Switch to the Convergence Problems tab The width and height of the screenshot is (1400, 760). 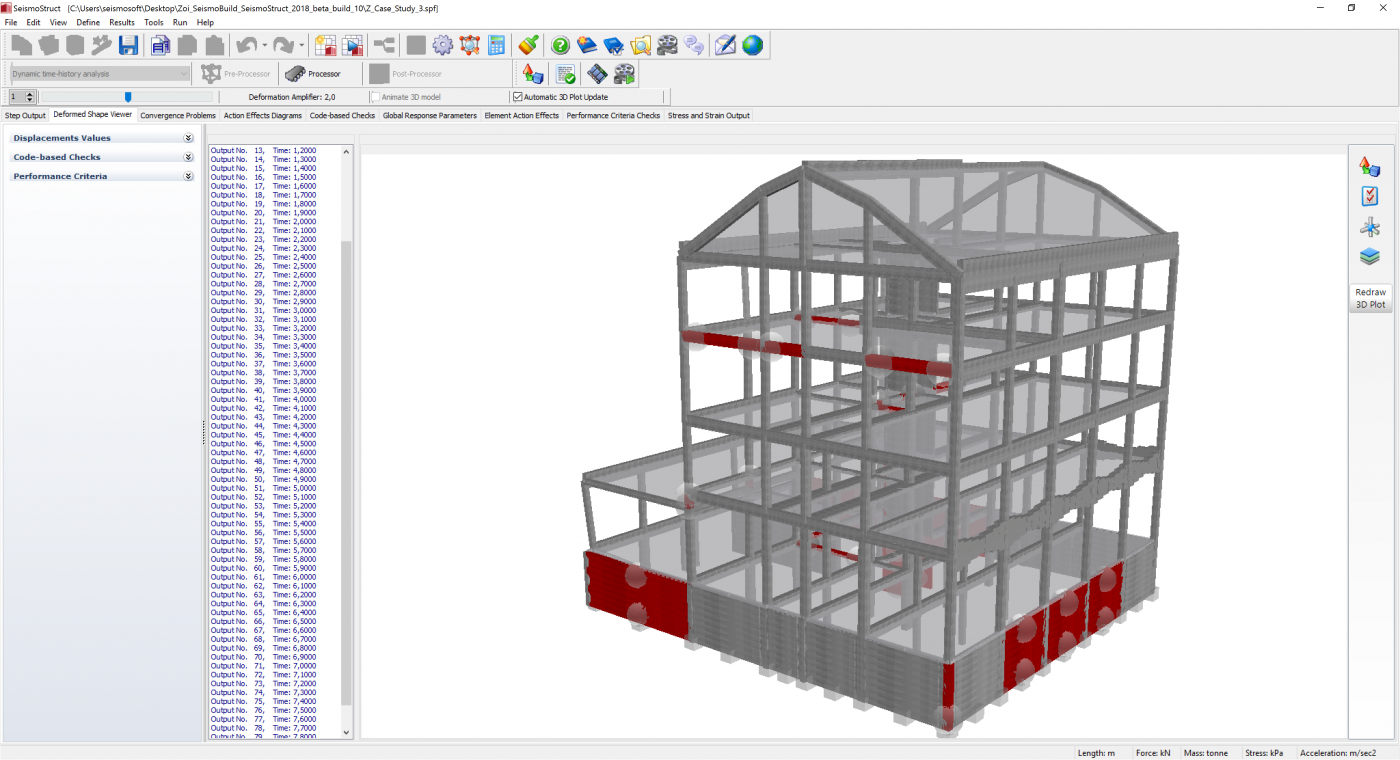coord(178,116)
